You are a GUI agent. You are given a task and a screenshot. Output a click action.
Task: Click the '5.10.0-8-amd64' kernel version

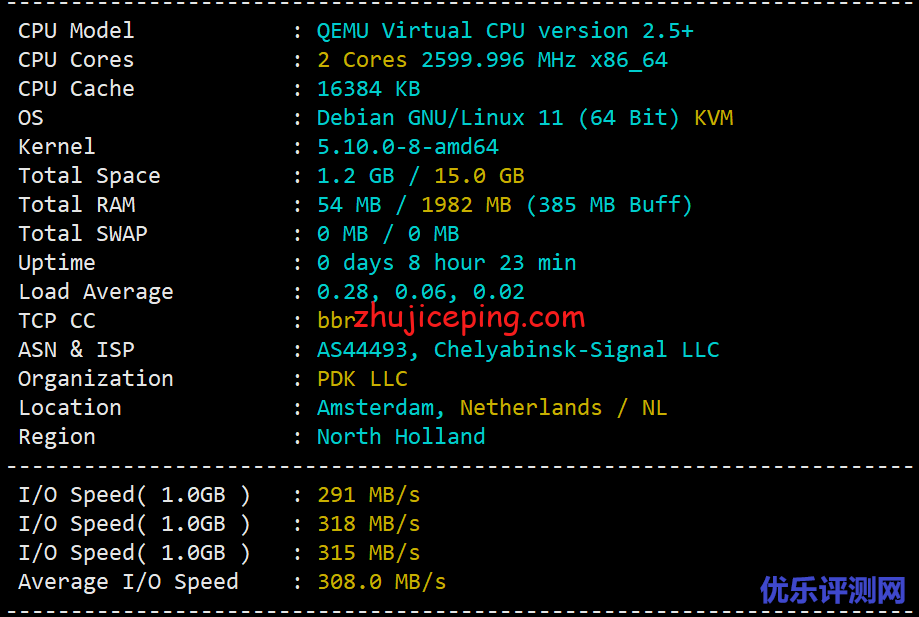pos(408,146)
